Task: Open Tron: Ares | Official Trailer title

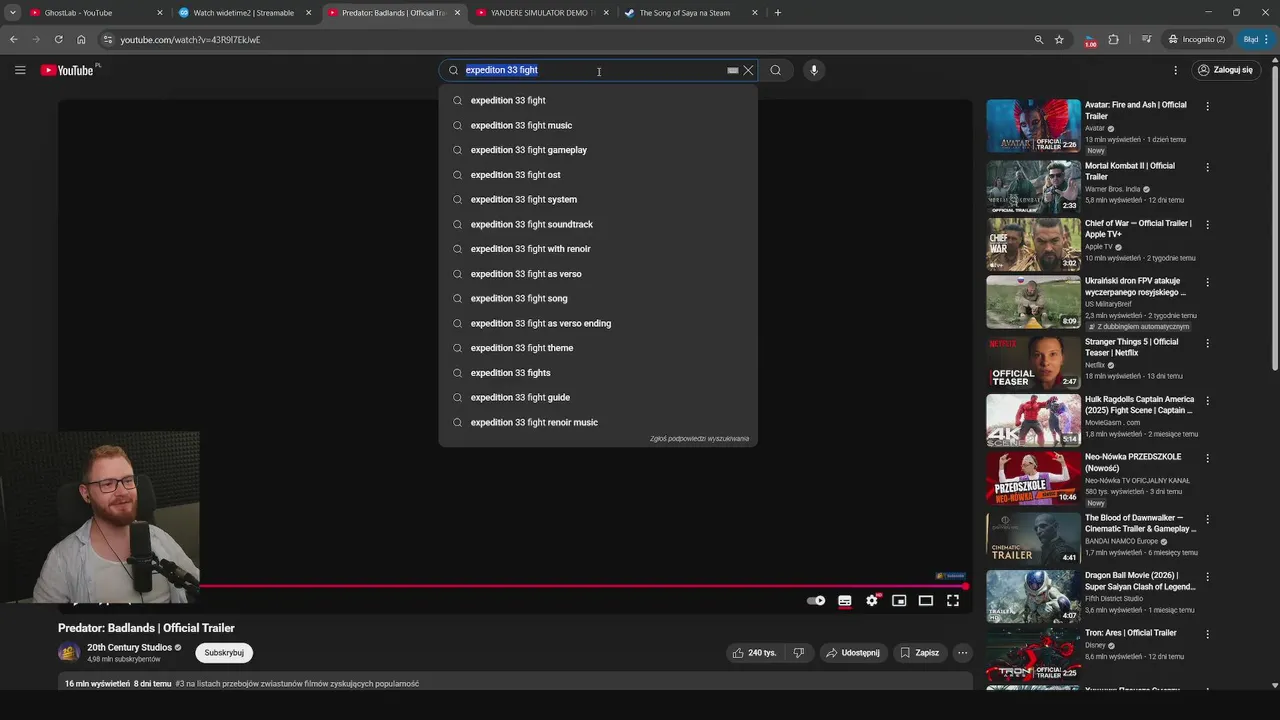Action: point(1131,633)
